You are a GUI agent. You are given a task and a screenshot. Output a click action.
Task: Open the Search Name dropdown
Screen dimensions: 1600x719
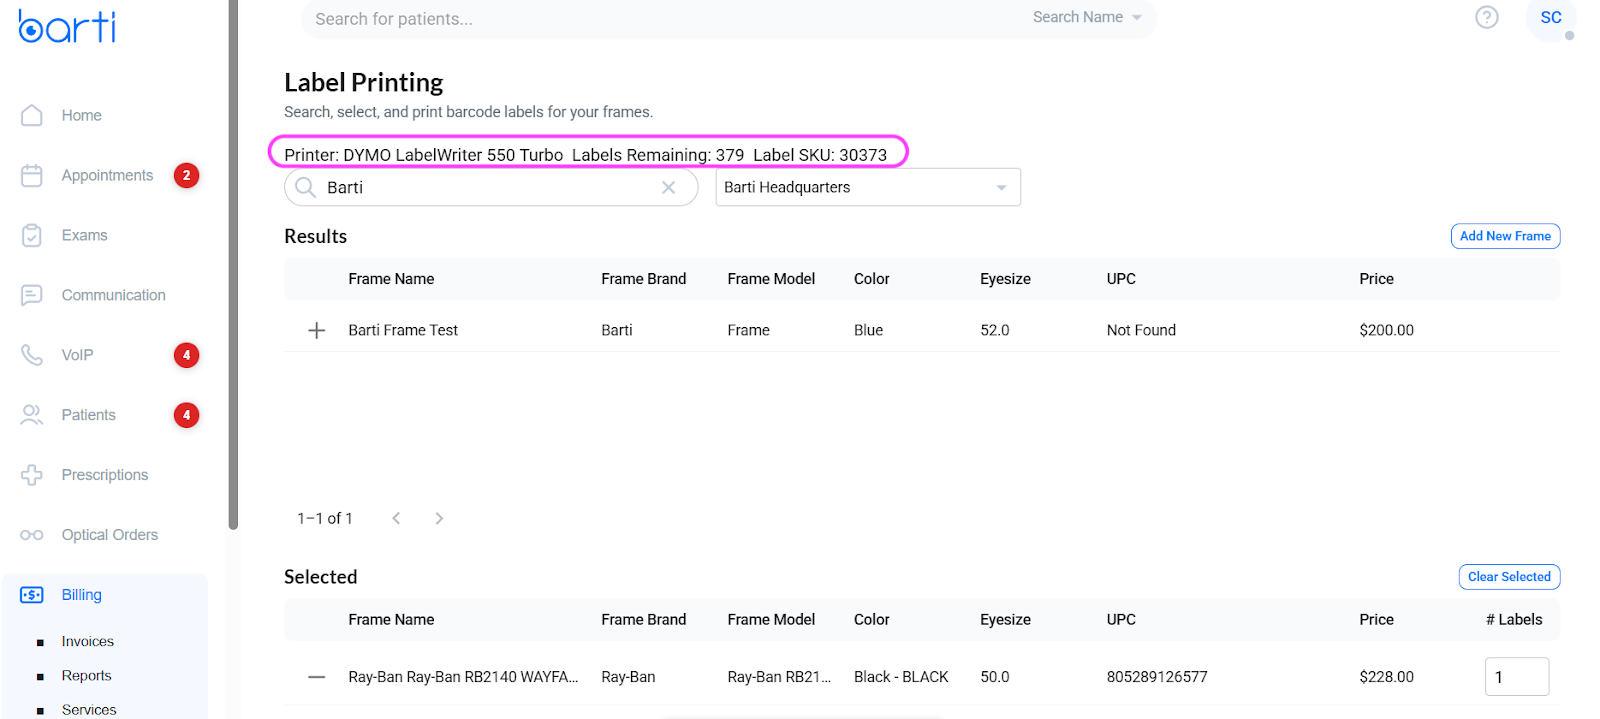(x=1087, y=17)
